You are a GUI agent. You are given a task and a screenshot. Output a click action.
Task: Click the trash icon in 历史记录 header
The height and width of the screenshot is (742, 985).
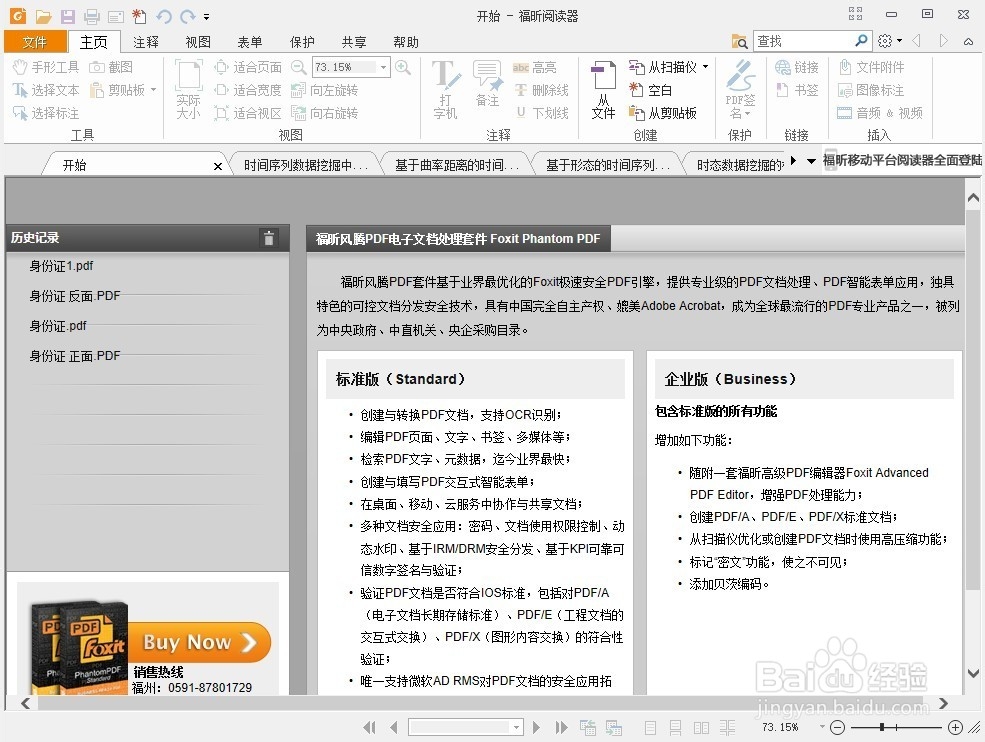click(x=268, y=237)
